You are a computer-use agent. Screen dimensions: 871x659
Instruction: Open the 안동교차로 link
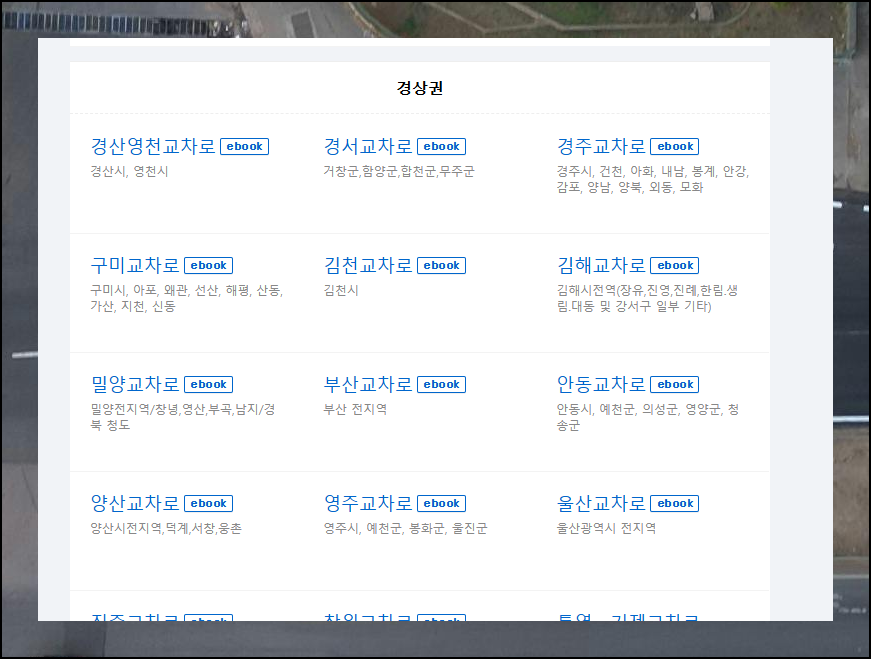(601, 385)
